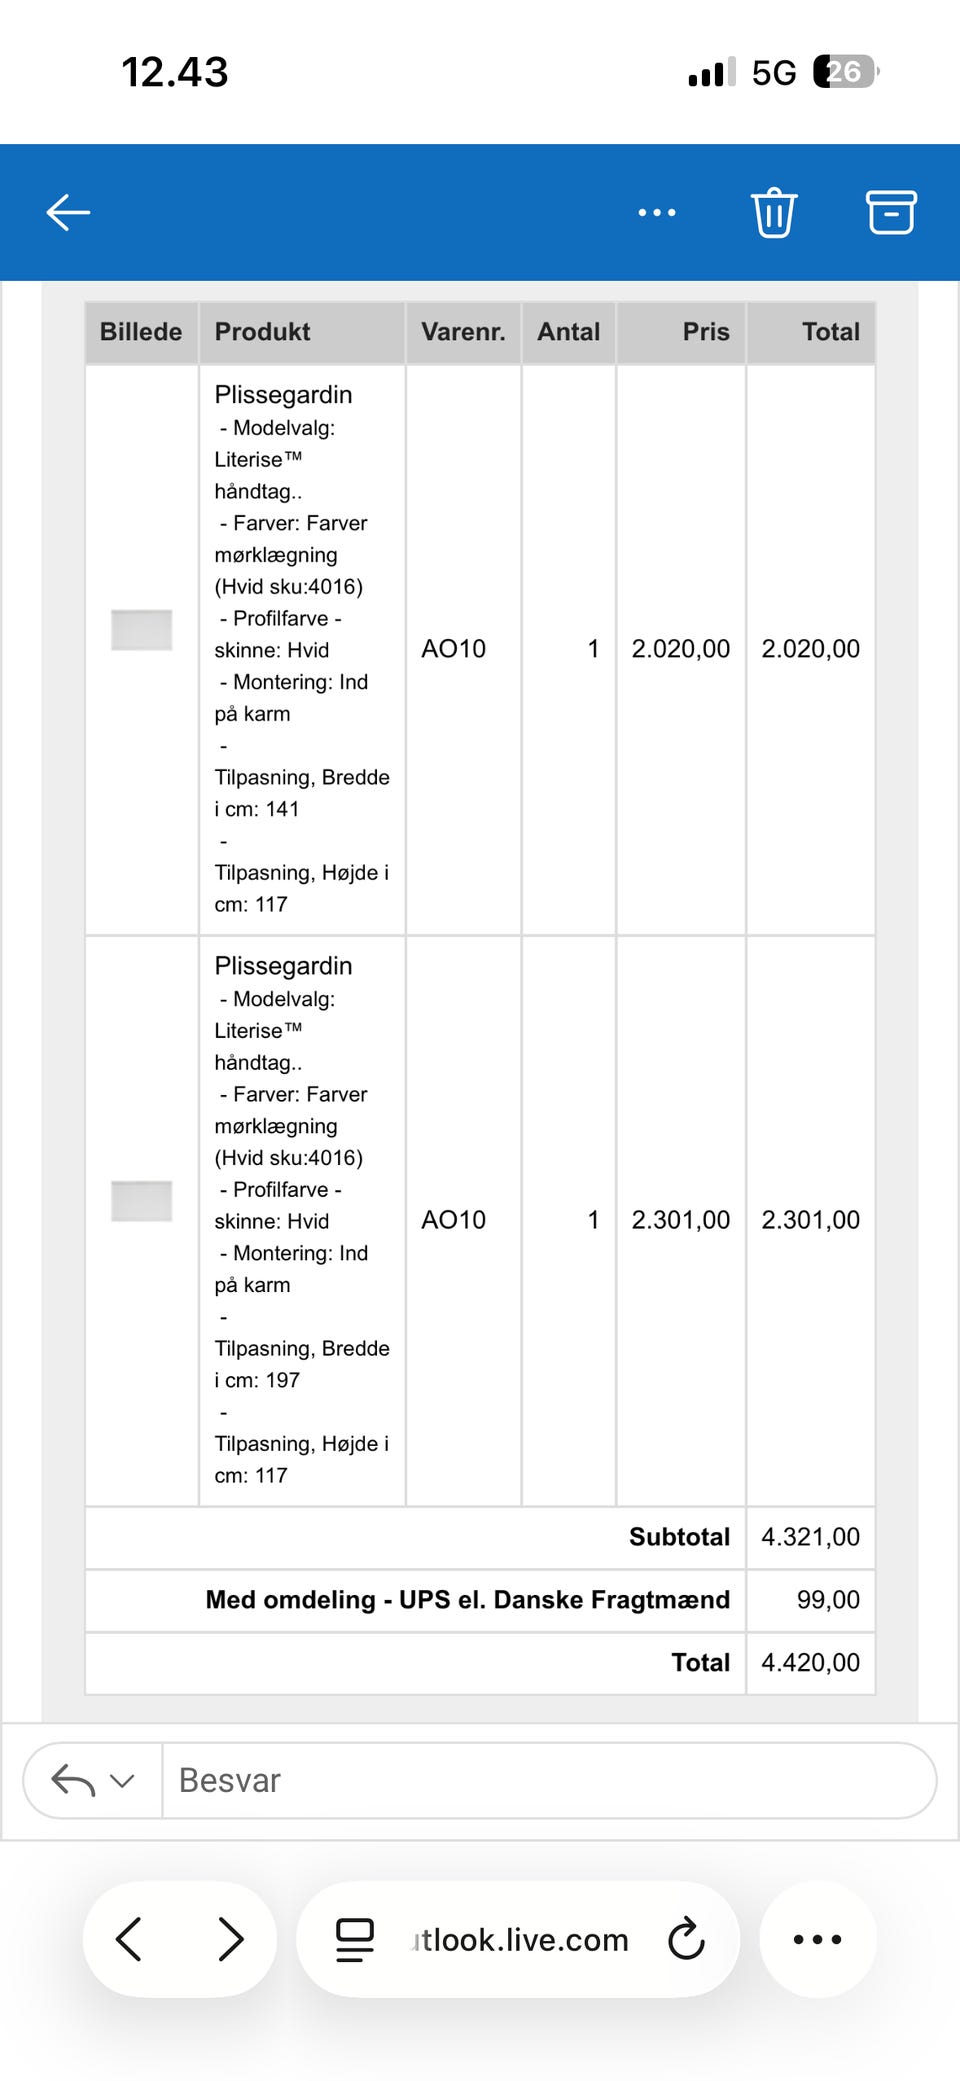Open the page options icon left of the URL
The height and width of the screenshot is (2081, 960).
tap(354, 1939)
